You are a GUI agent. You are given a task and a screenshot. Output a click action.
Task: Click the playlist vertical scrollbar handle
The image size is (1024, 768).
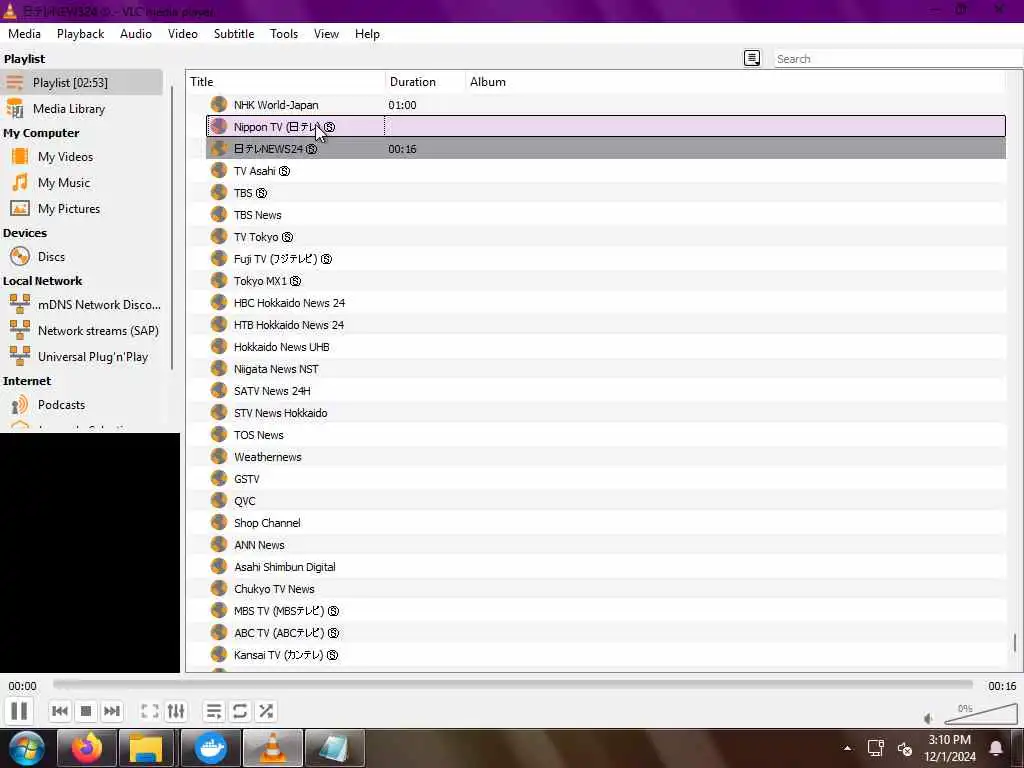(1015, 643)
